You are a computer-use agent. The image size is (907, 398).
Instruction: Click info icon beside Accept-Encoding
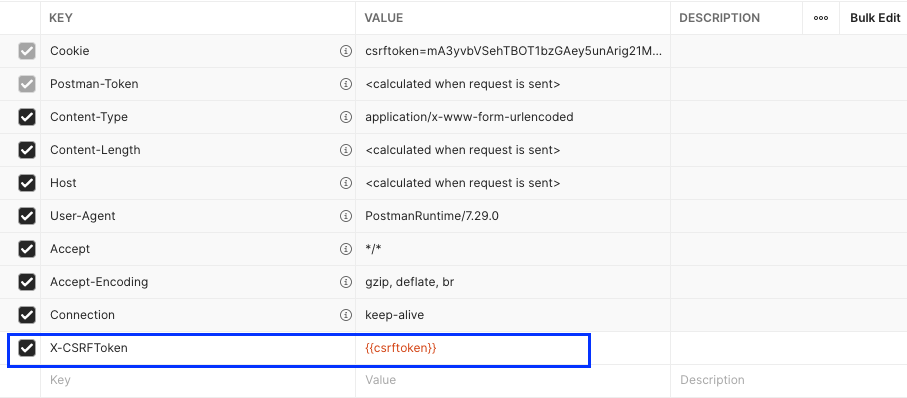[345, 282]
